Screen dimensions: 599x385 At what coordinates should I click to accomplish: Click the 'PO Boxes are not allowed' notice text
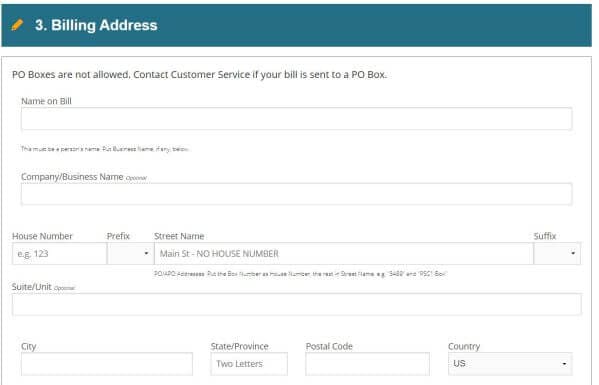[x=199, y=74]
